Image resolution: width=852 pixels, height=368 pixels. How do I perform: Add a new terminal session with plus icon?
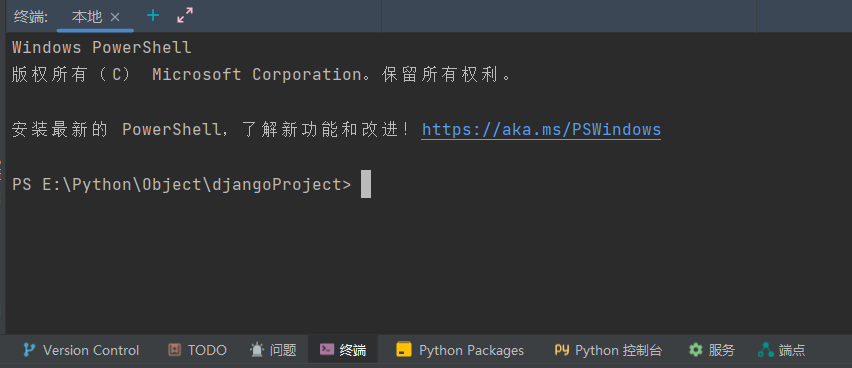153,16
